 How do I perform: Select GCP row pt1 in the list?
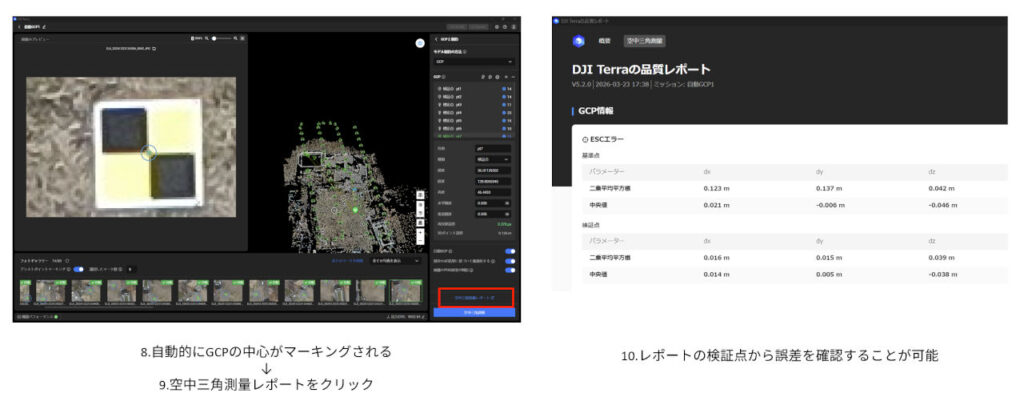[x=475, y=89]
